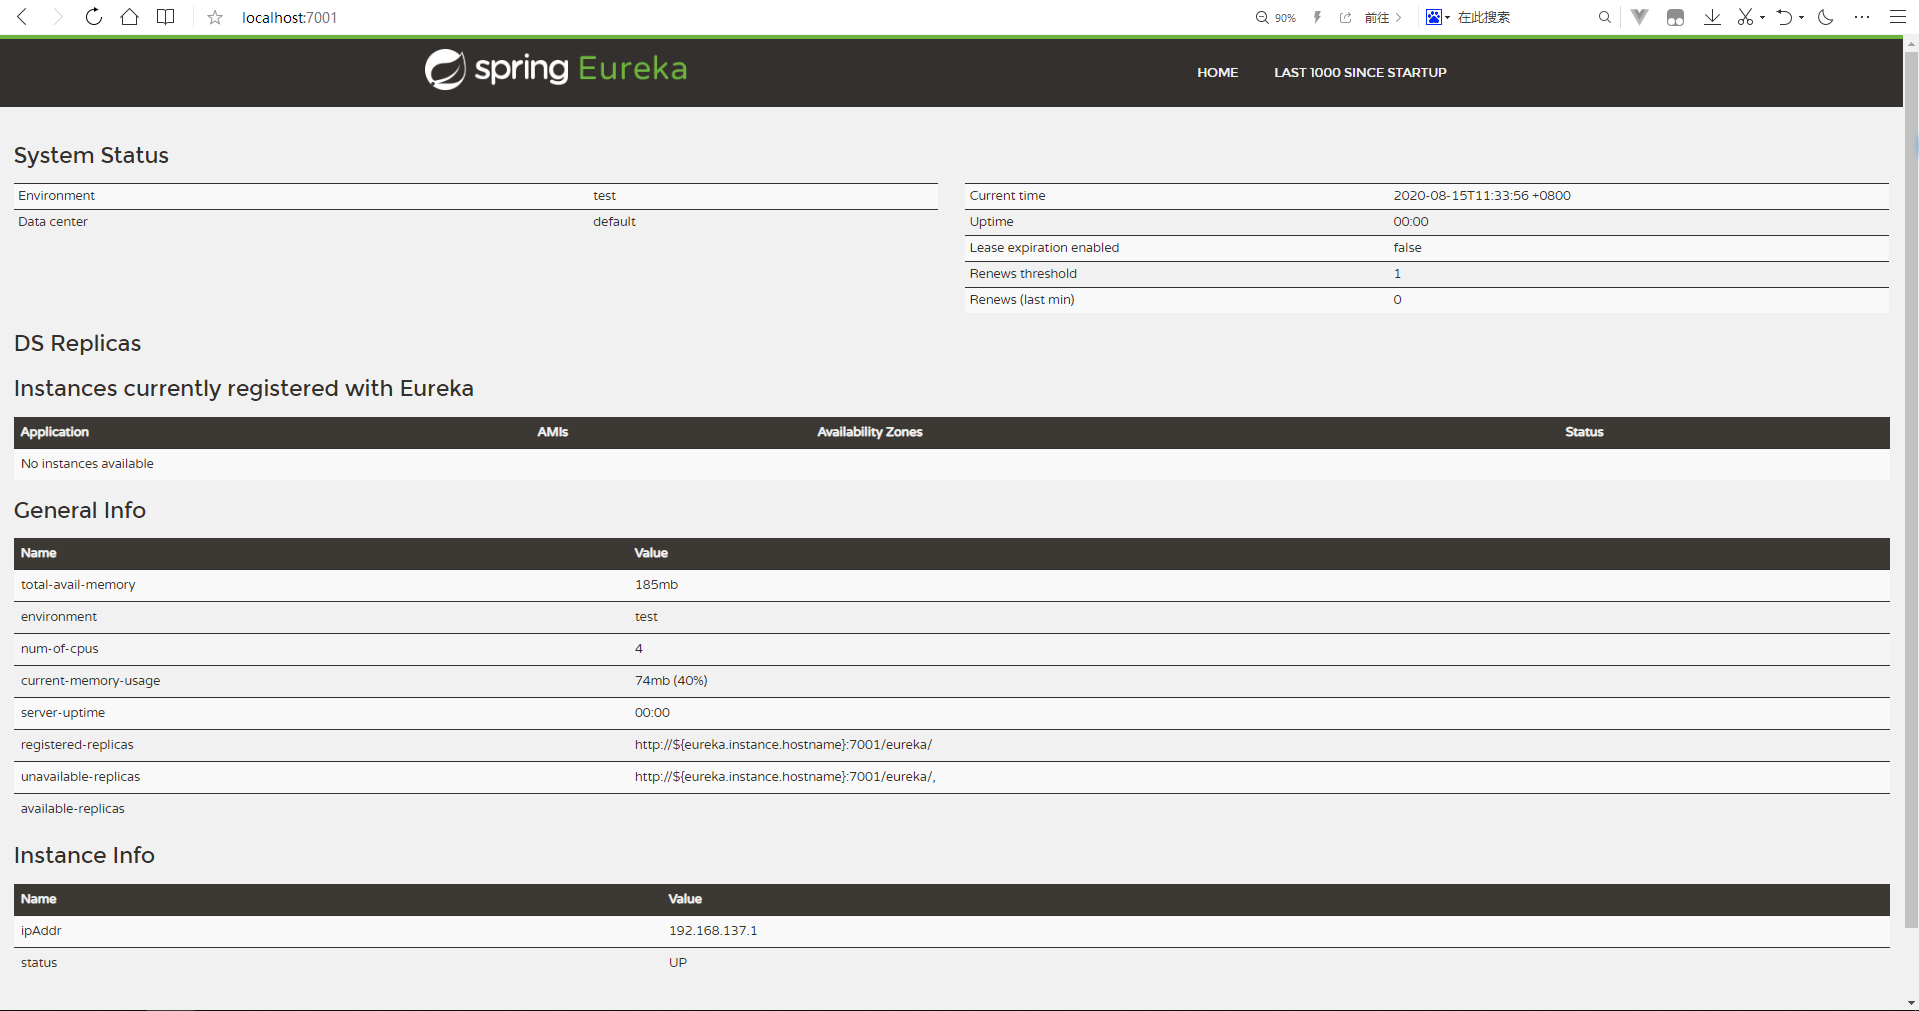
Task: Click the 前往 go button
Action: click(1383, 17)
